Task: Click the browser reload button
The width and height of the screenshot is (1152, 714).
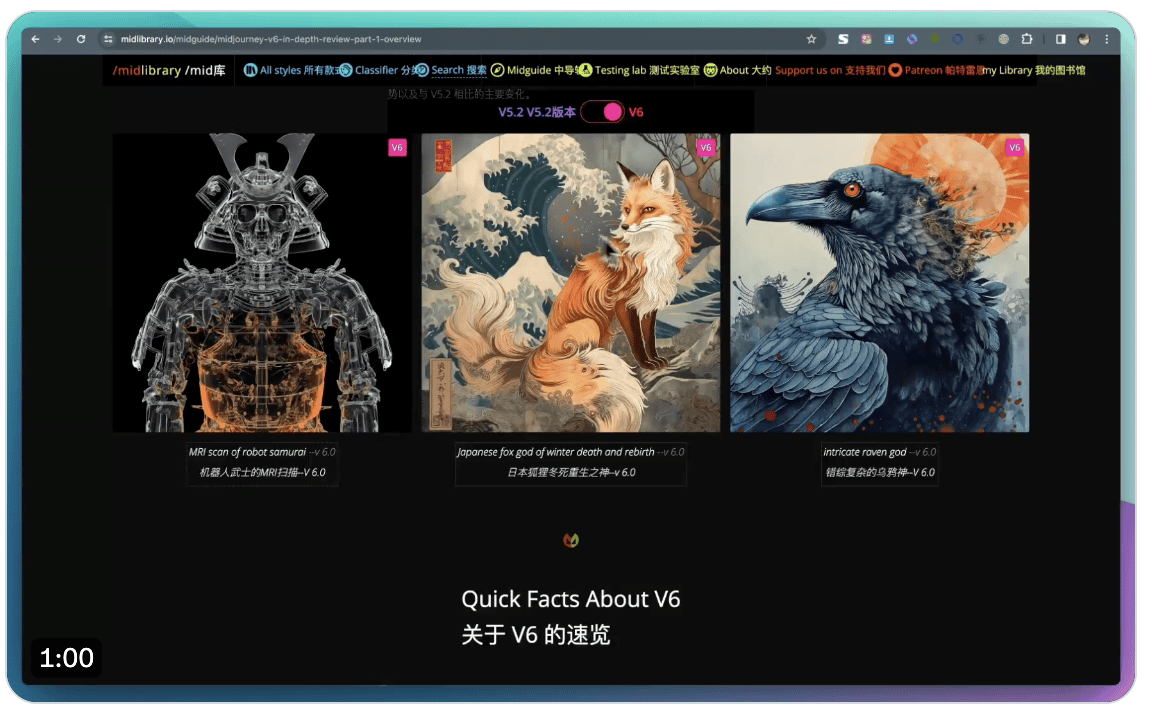Action: [81, 39]
